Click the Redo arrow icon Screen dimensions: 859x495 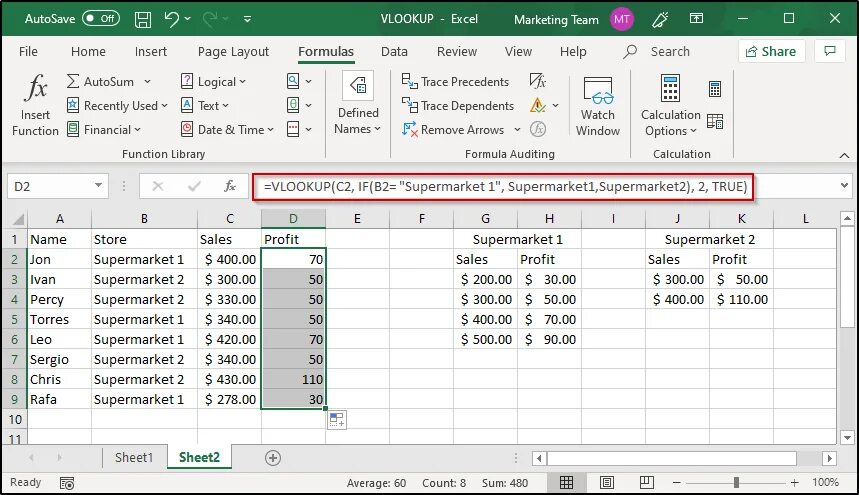(210, 19)
